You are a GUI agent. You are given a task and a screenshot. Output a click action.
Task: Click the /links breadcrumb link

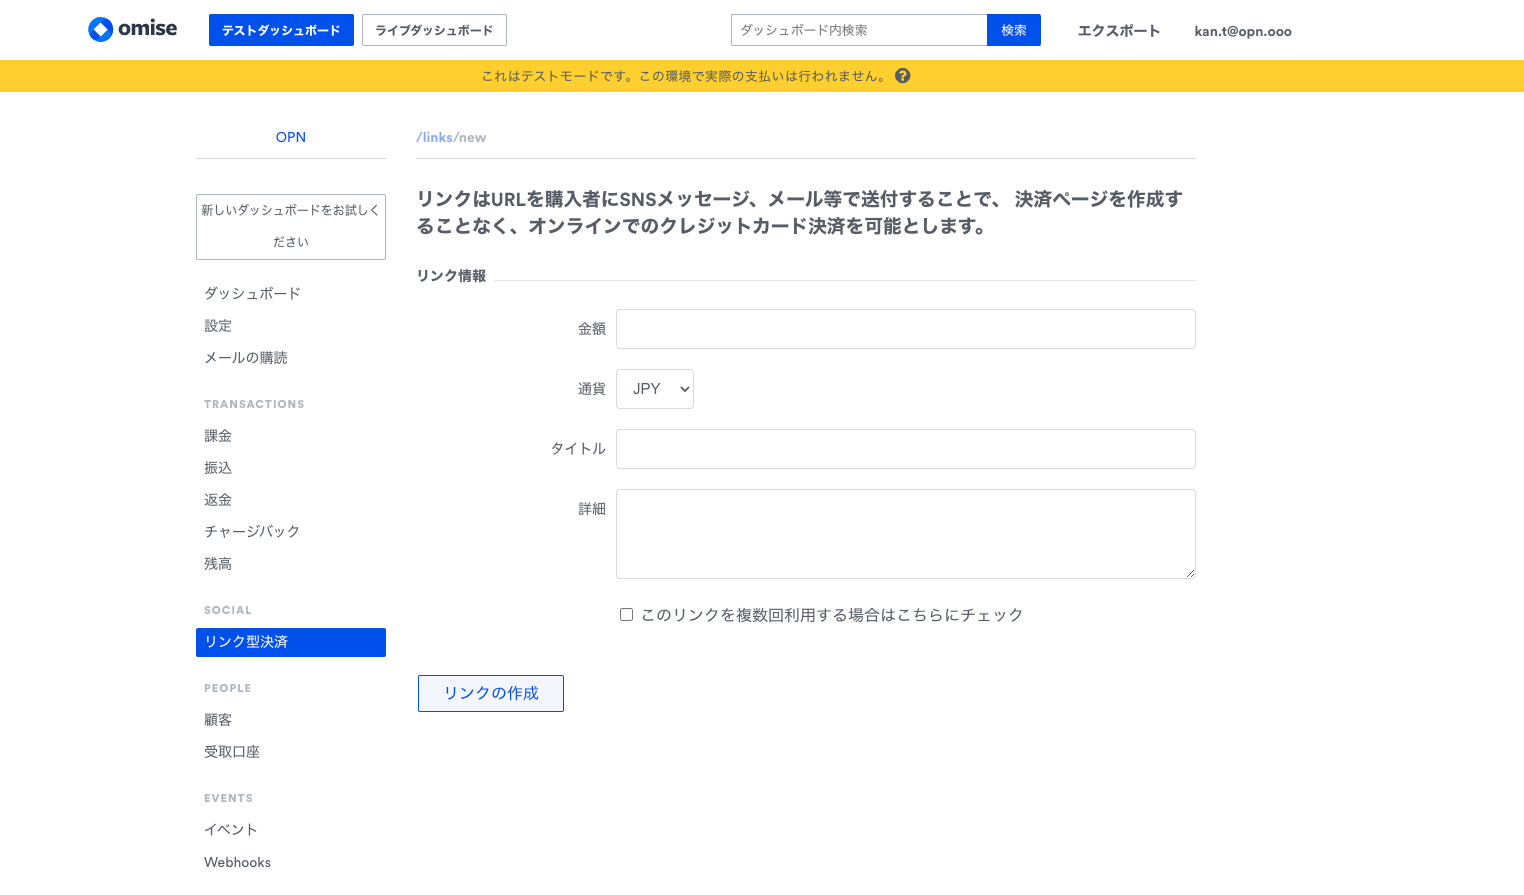tap(435, 138)
